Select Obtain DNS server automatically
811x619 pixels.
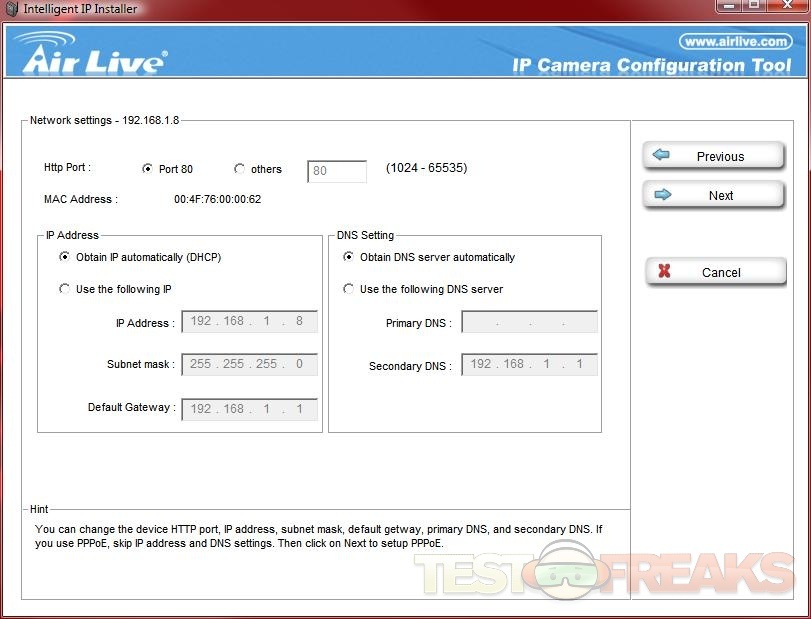tap(349, 257)
